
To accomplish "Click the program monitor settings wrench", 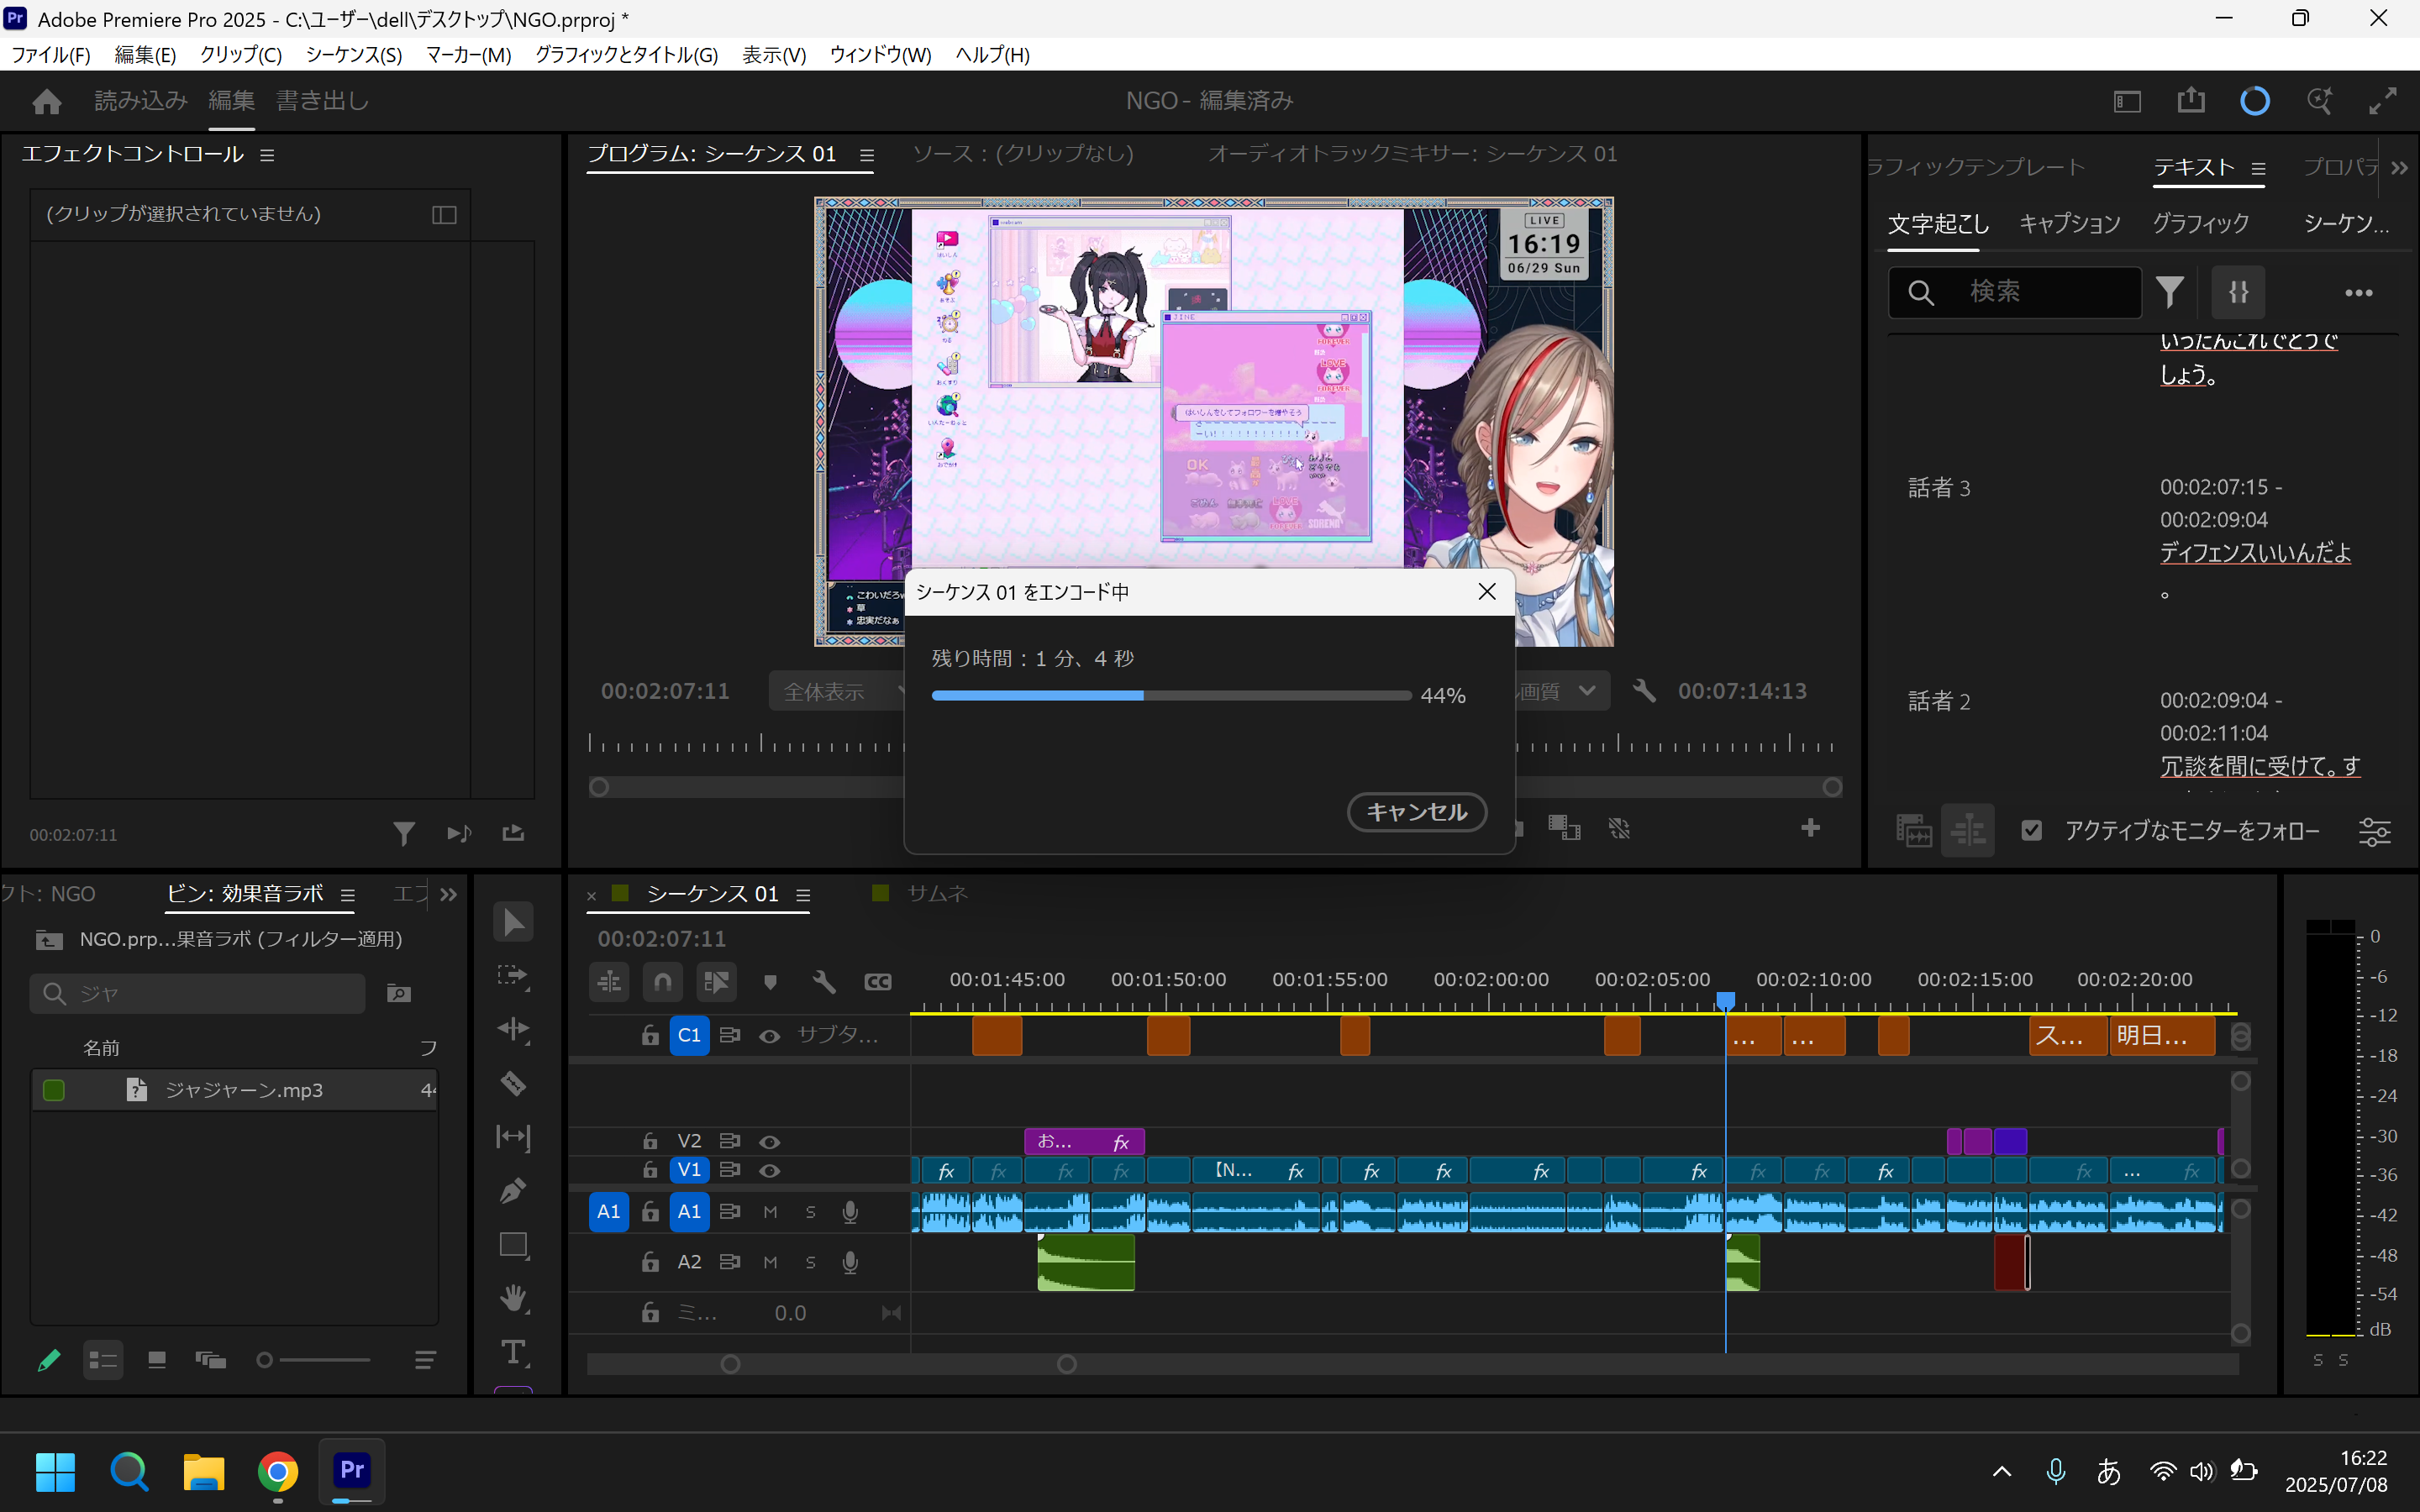I will (x=1644, y=691).
